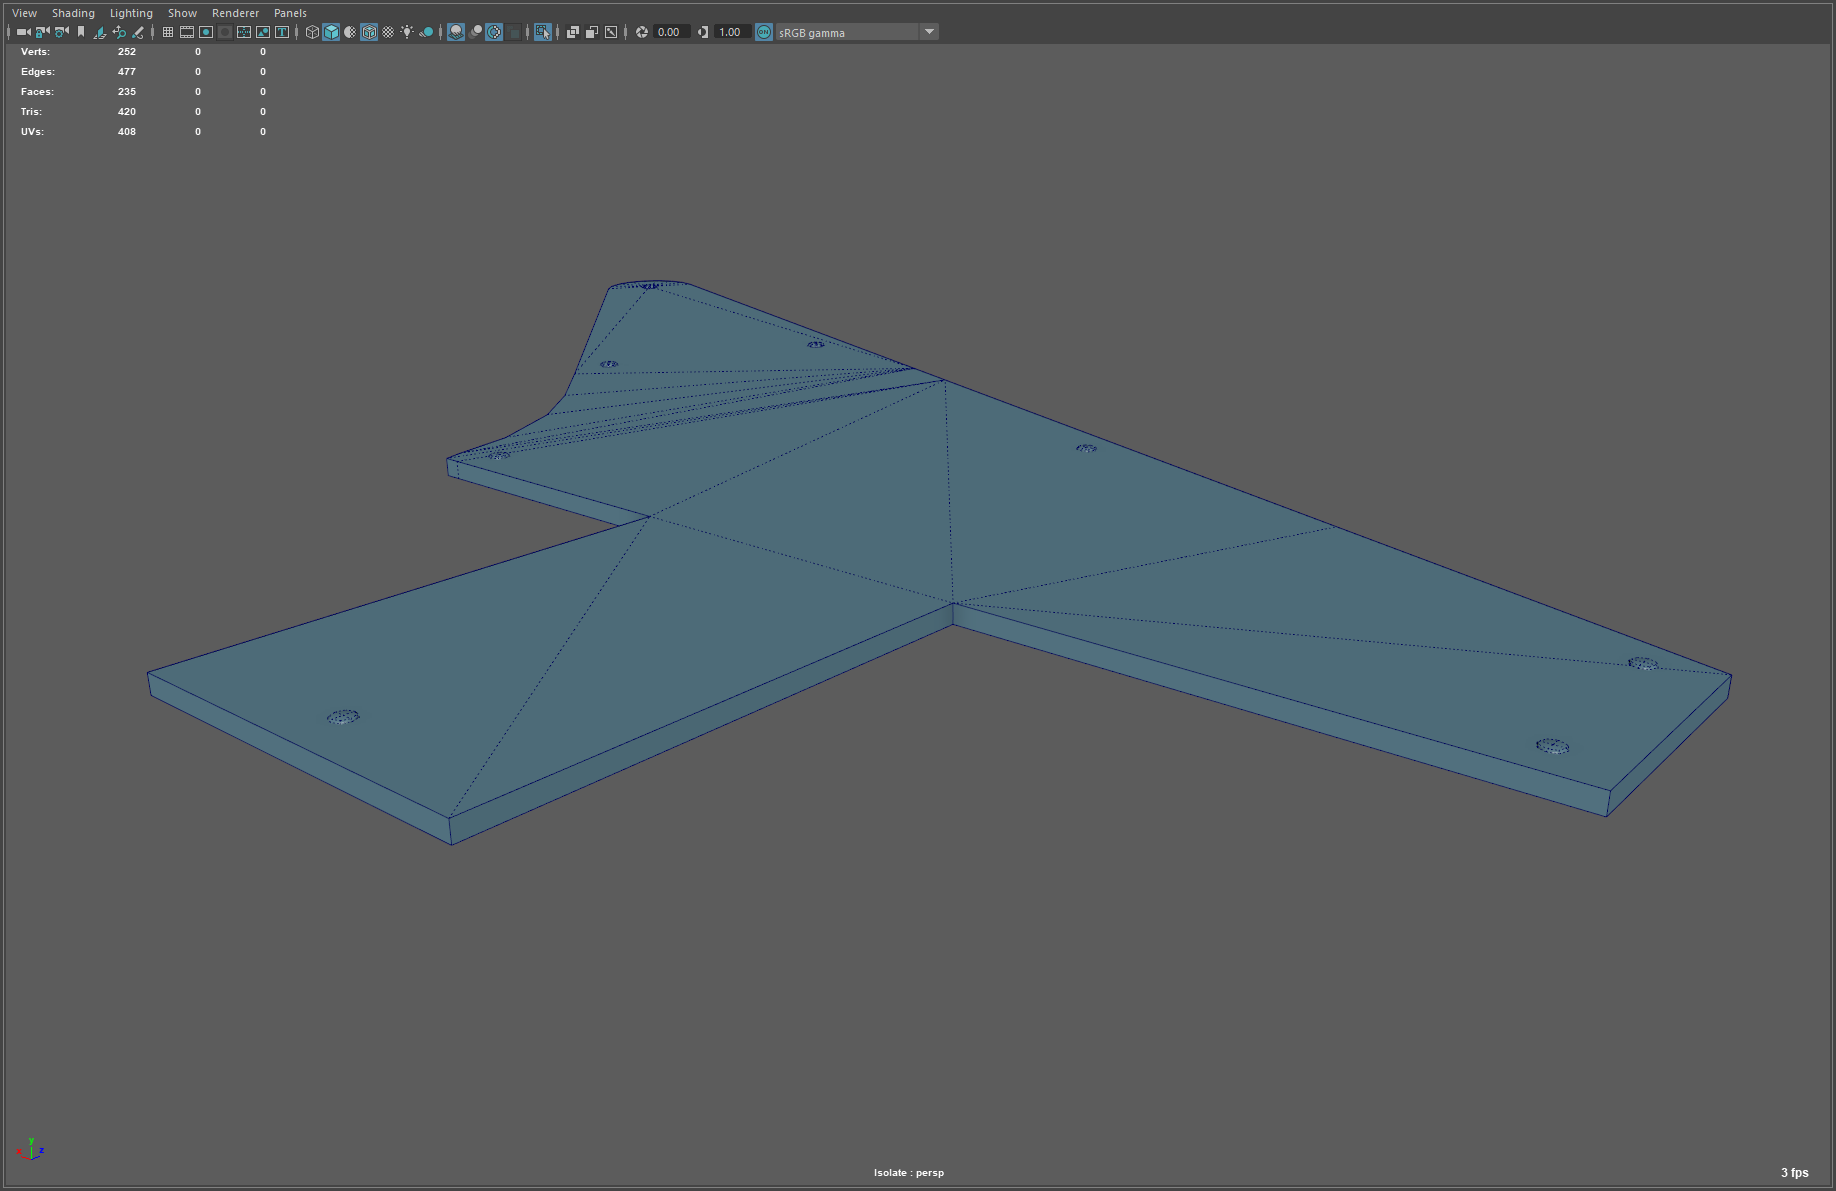Click the Faces count value 235
The width and height of the screenshot is (1836, 1191).
[x=127, y=92]
